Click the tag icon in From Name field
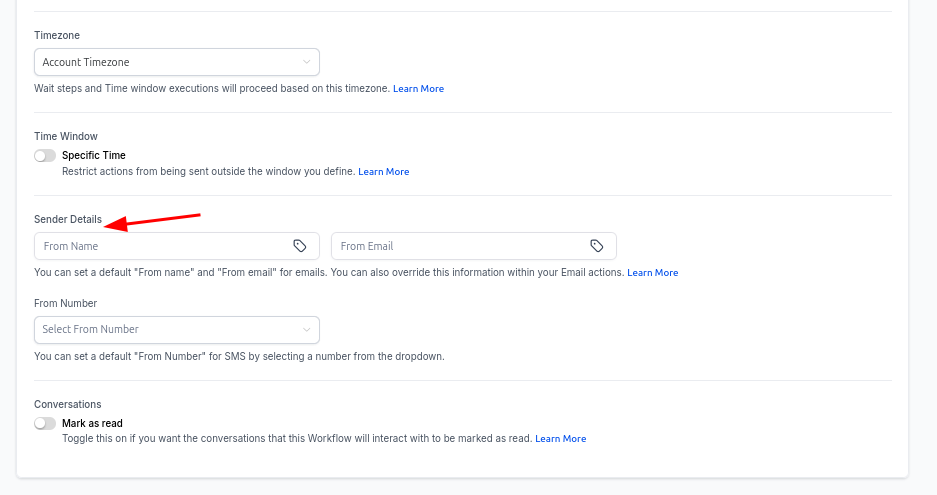 [x=299, y=246]
